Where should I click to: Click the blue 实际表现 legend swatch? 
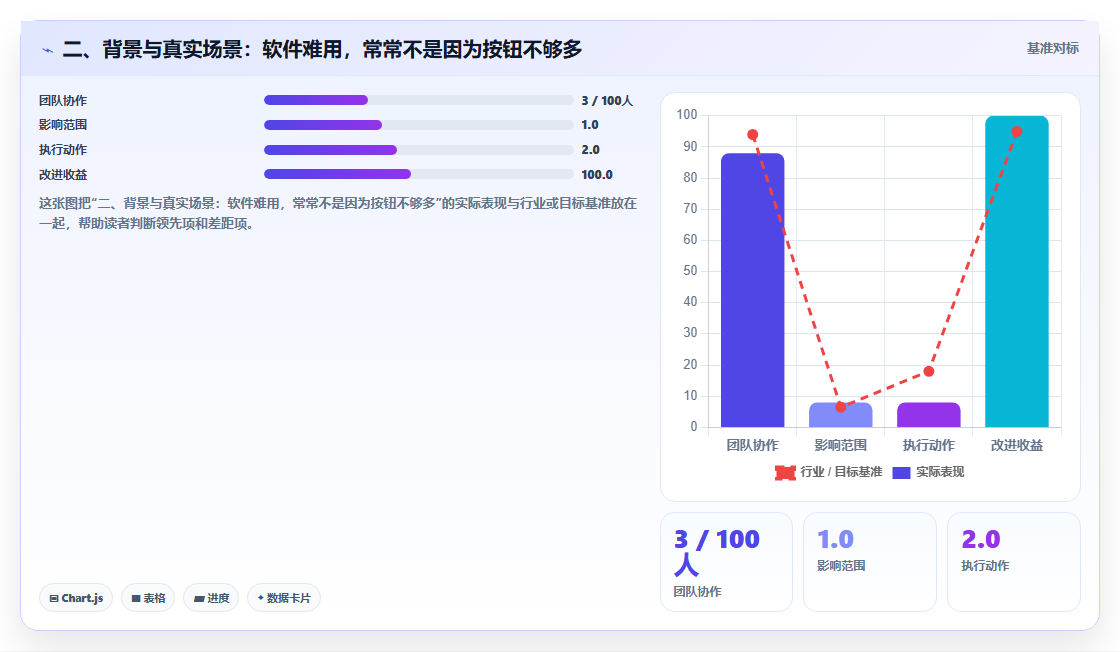tap(901, 473)
